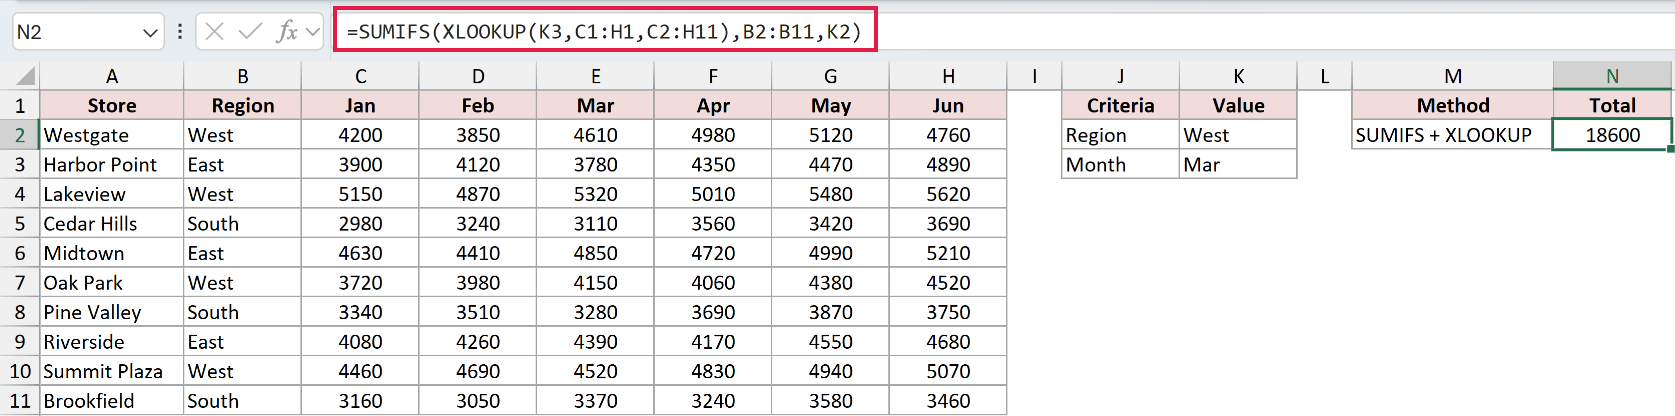Click the Month criteria label cell

(x=1120, y=165)
